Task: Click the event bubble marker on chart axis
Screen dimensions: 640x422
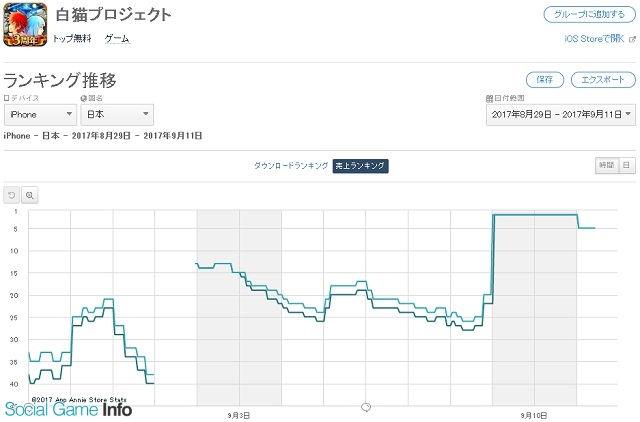Action: 366,407
